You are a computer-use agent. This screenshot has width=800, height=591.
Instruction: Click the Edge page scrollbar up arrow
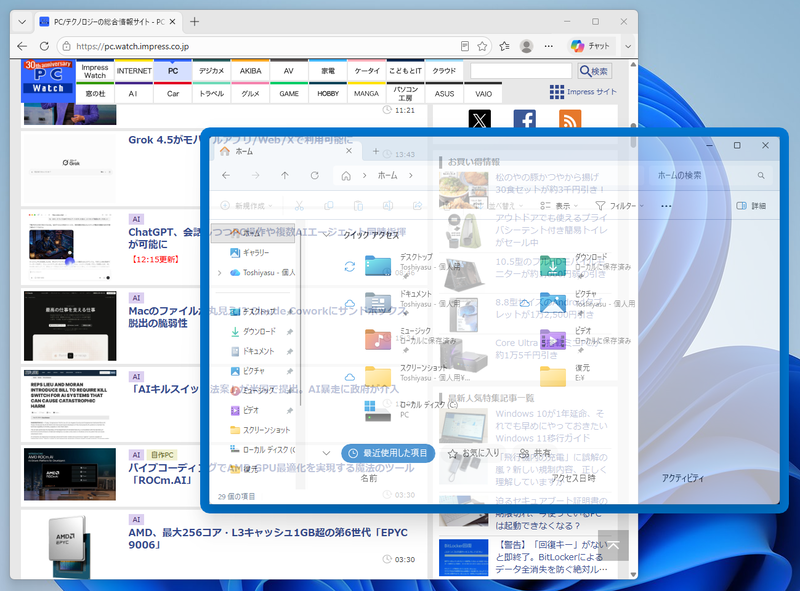pos(633,65)
